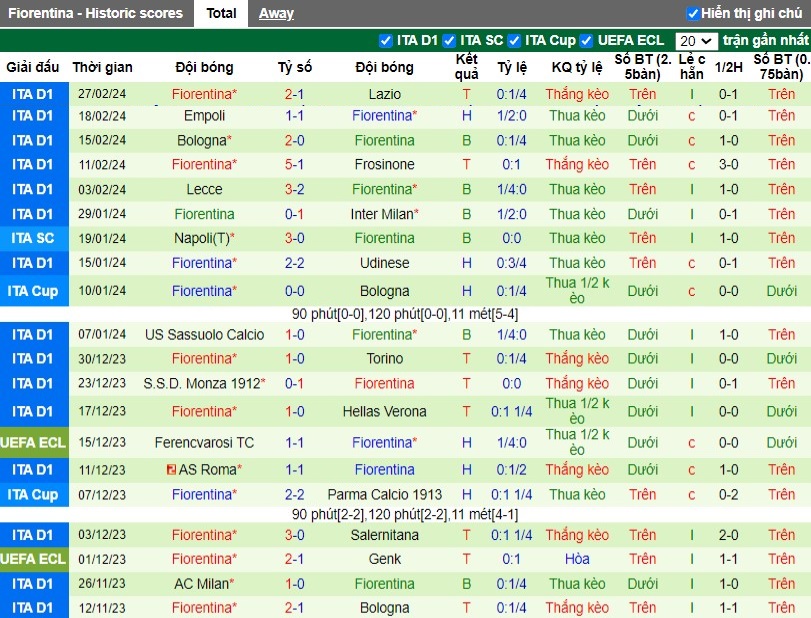Switch to the Total tab
Image resolution: width=811 pixels, height=618 pixels.
(x=221, y=13)
